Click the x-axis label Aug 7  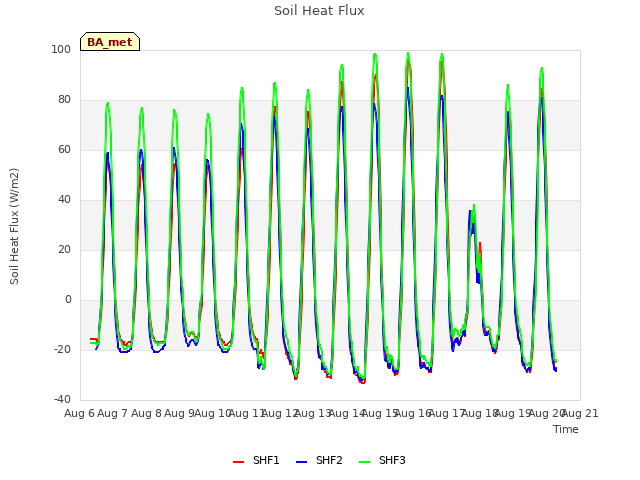pyautogui.click(x=113, y=413)
